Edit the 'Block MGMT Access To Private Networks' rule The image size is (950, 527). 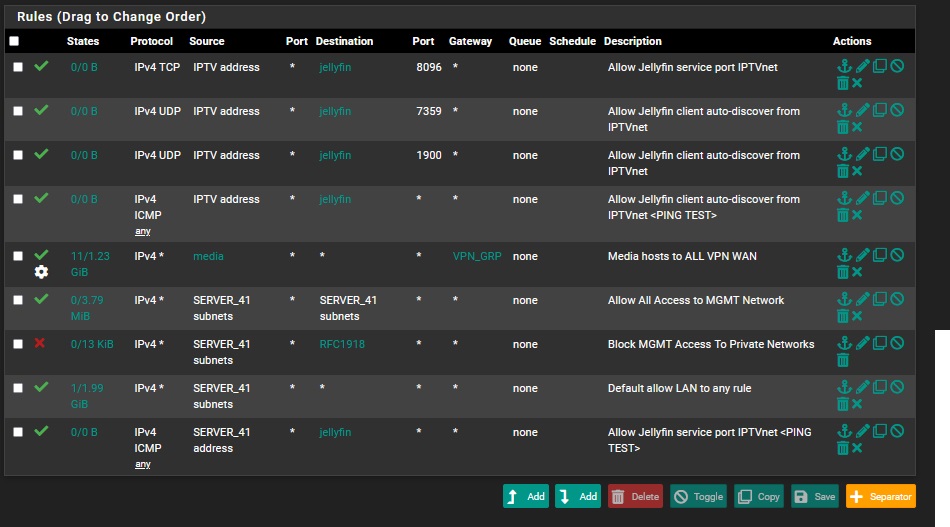coord(862,344)
